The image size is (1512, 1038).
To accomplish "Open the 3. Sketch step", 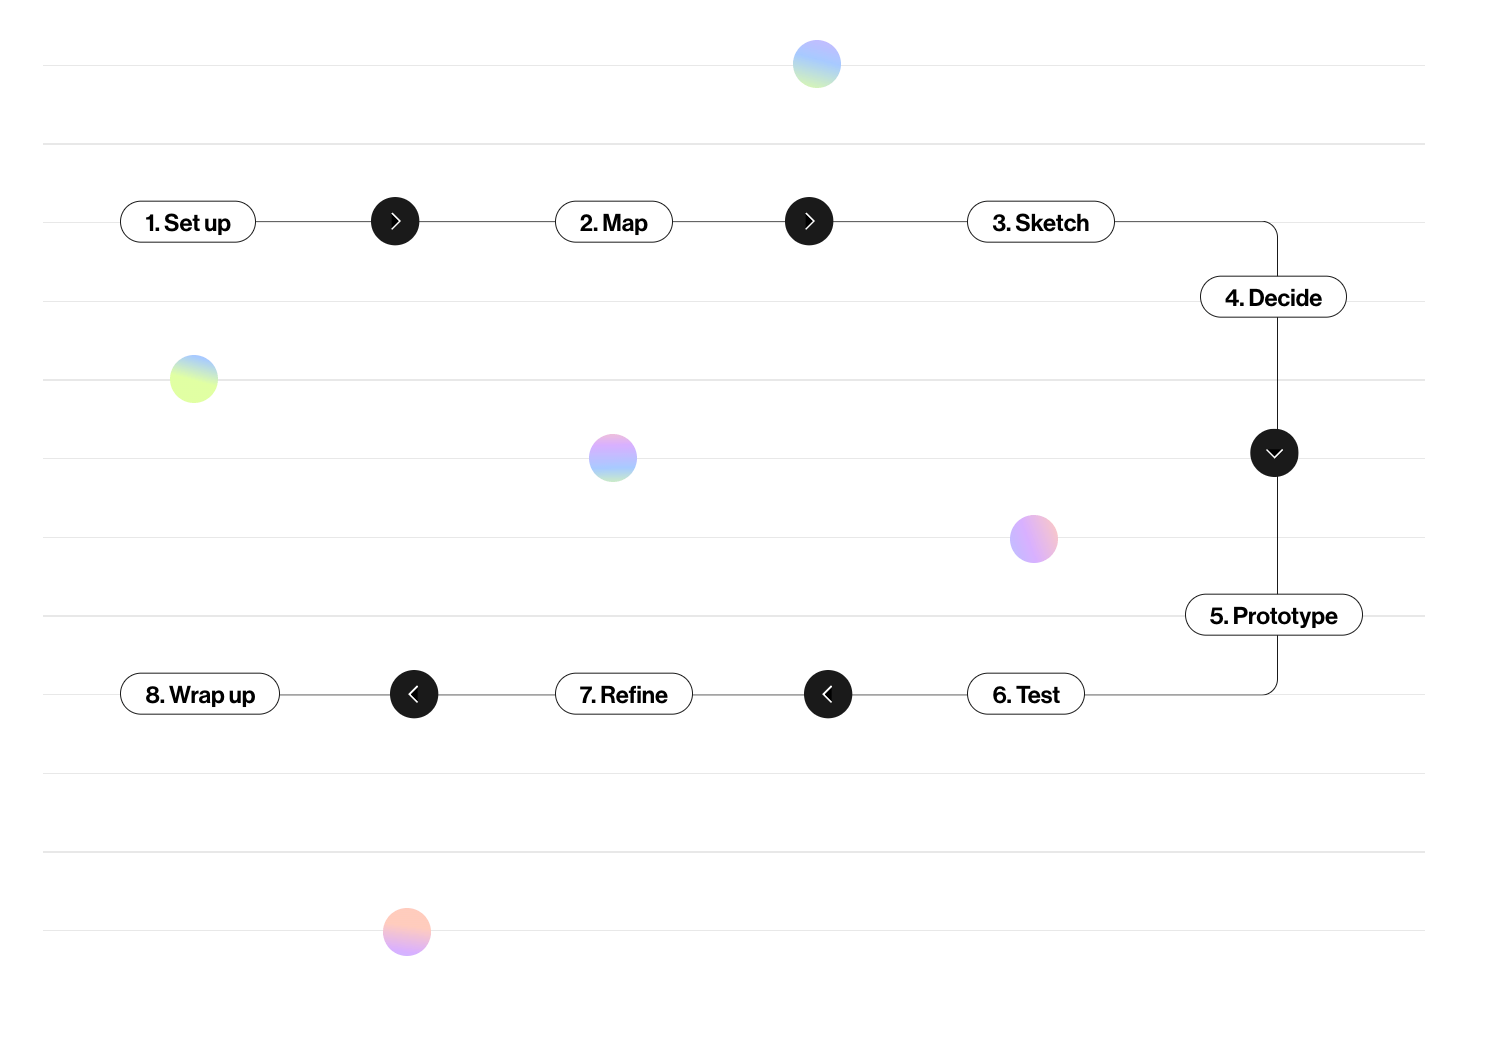I will [x=1041, y=222].
